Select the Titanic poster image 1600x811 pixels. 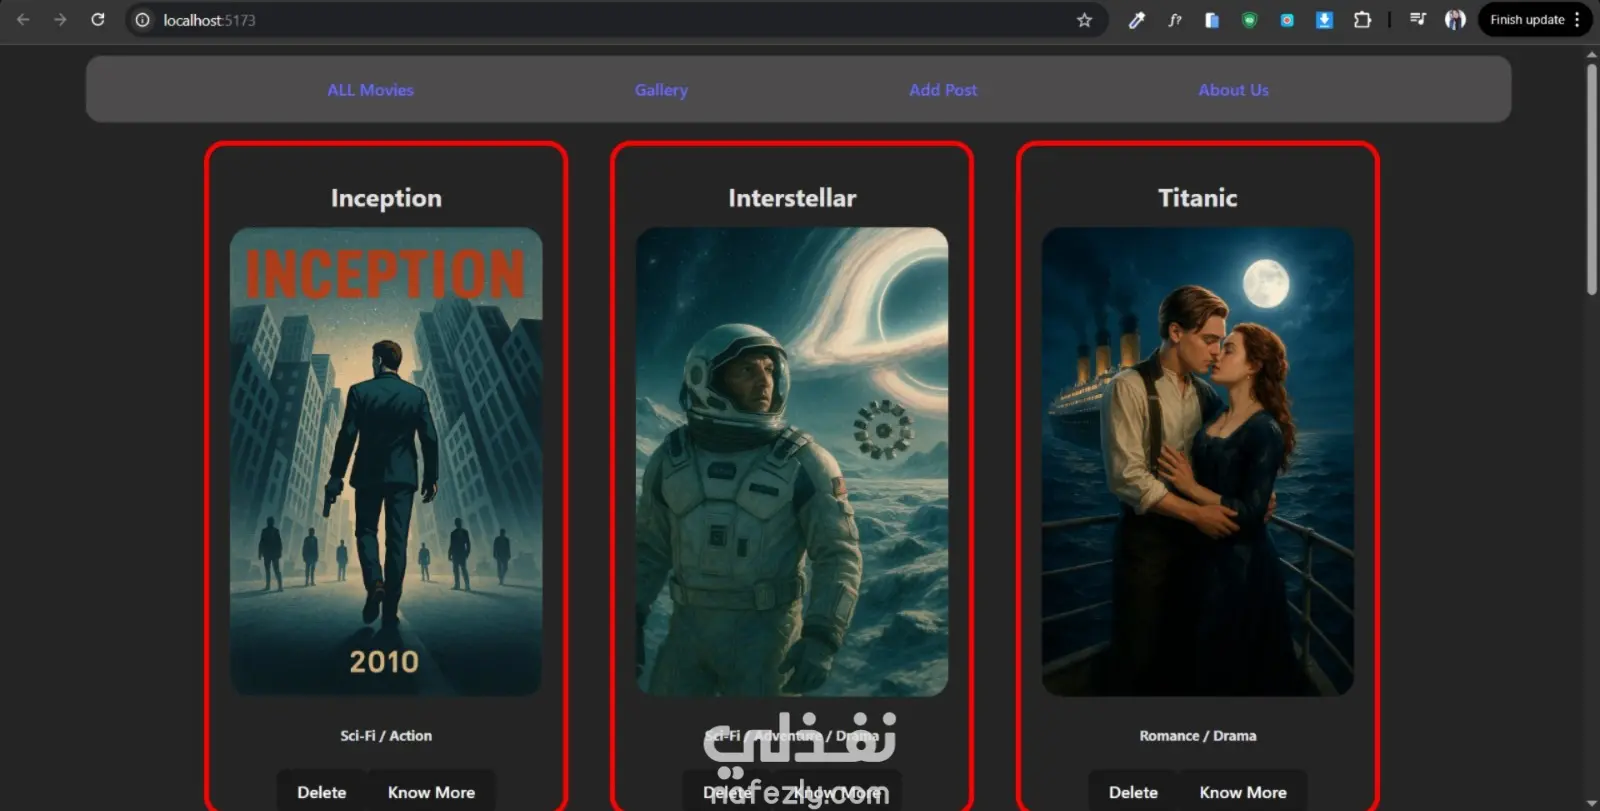tap(1198, 462)
